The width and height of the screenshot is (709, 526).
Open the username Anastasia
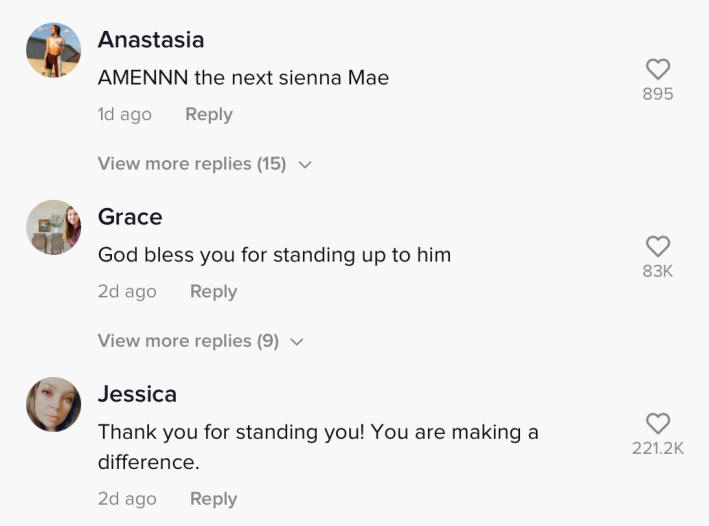(150, 40)
